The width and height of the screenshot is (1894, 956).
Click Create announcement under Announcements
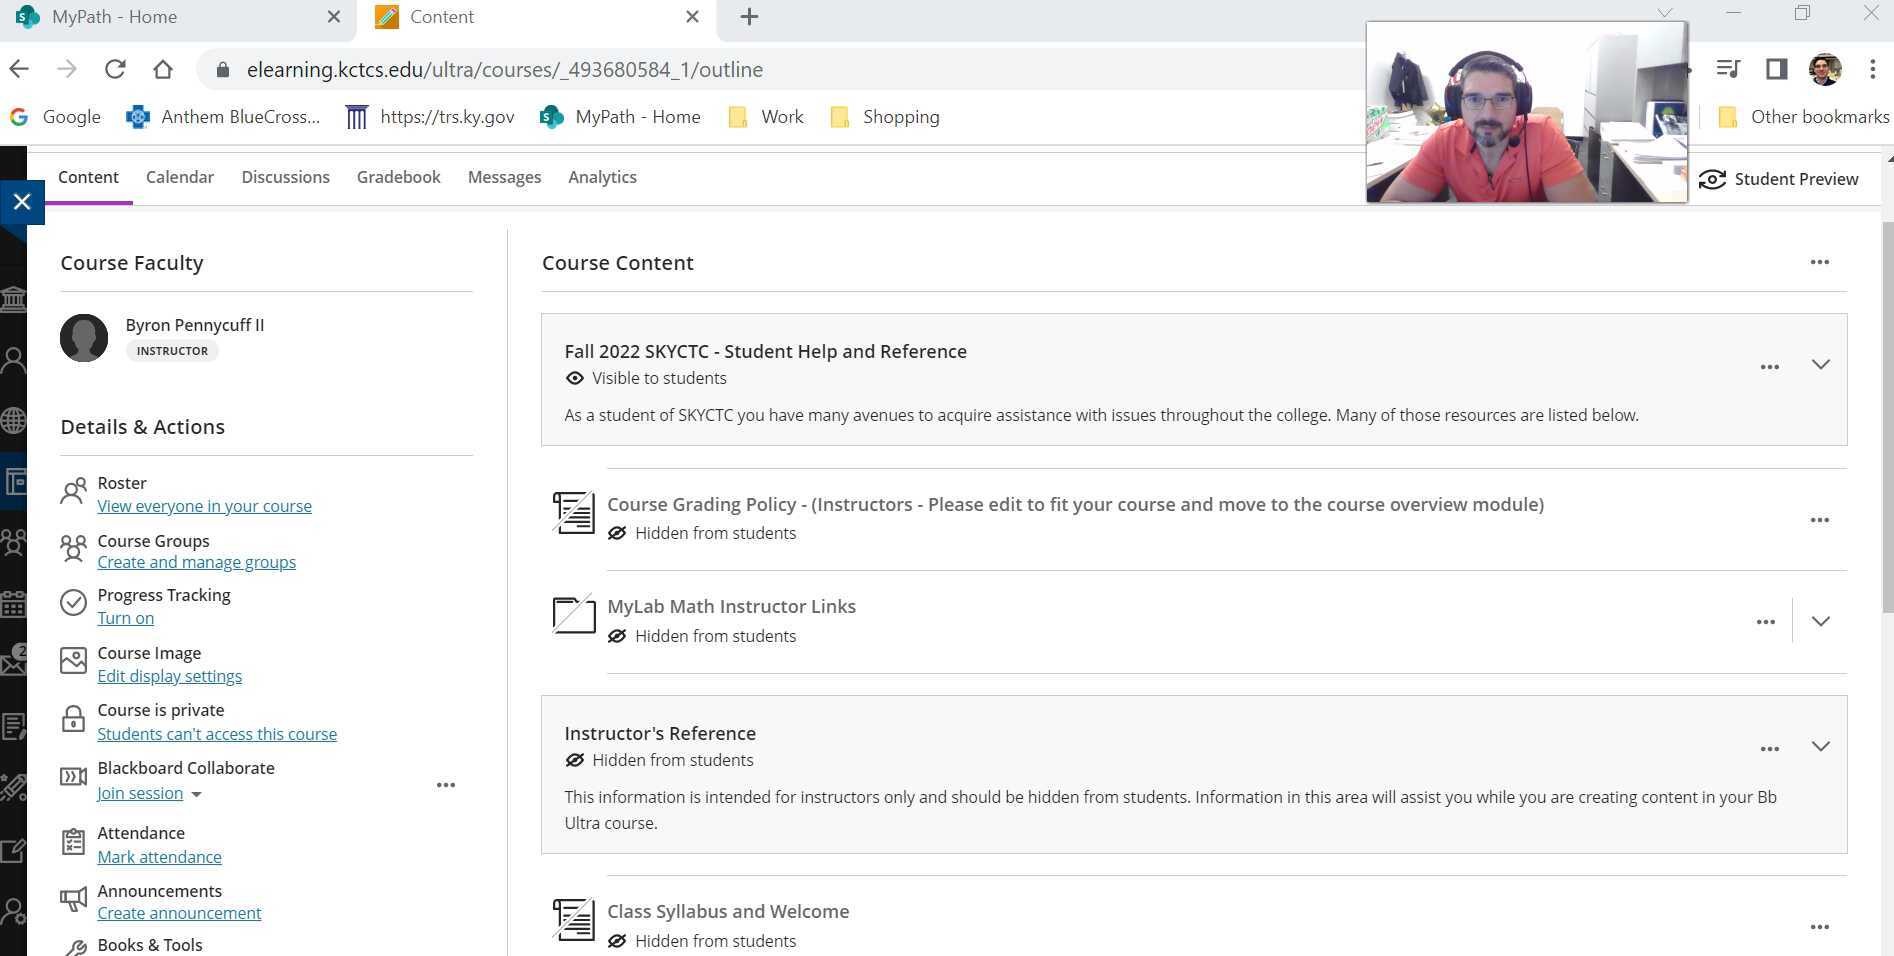(x=179, y=913)
